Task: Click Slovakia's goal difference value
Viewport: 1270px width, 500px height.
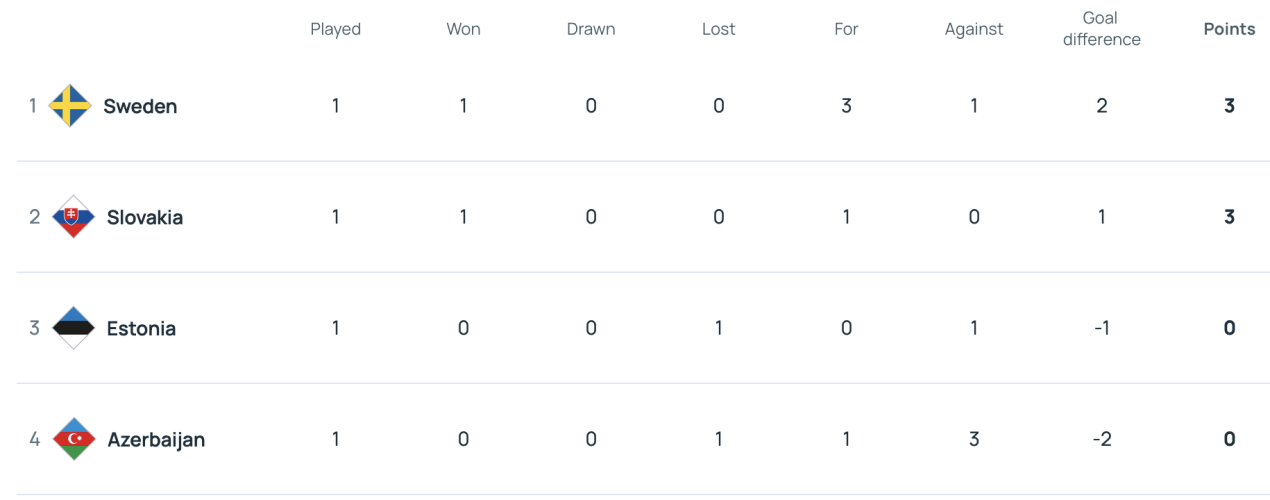Action: 1101,217
